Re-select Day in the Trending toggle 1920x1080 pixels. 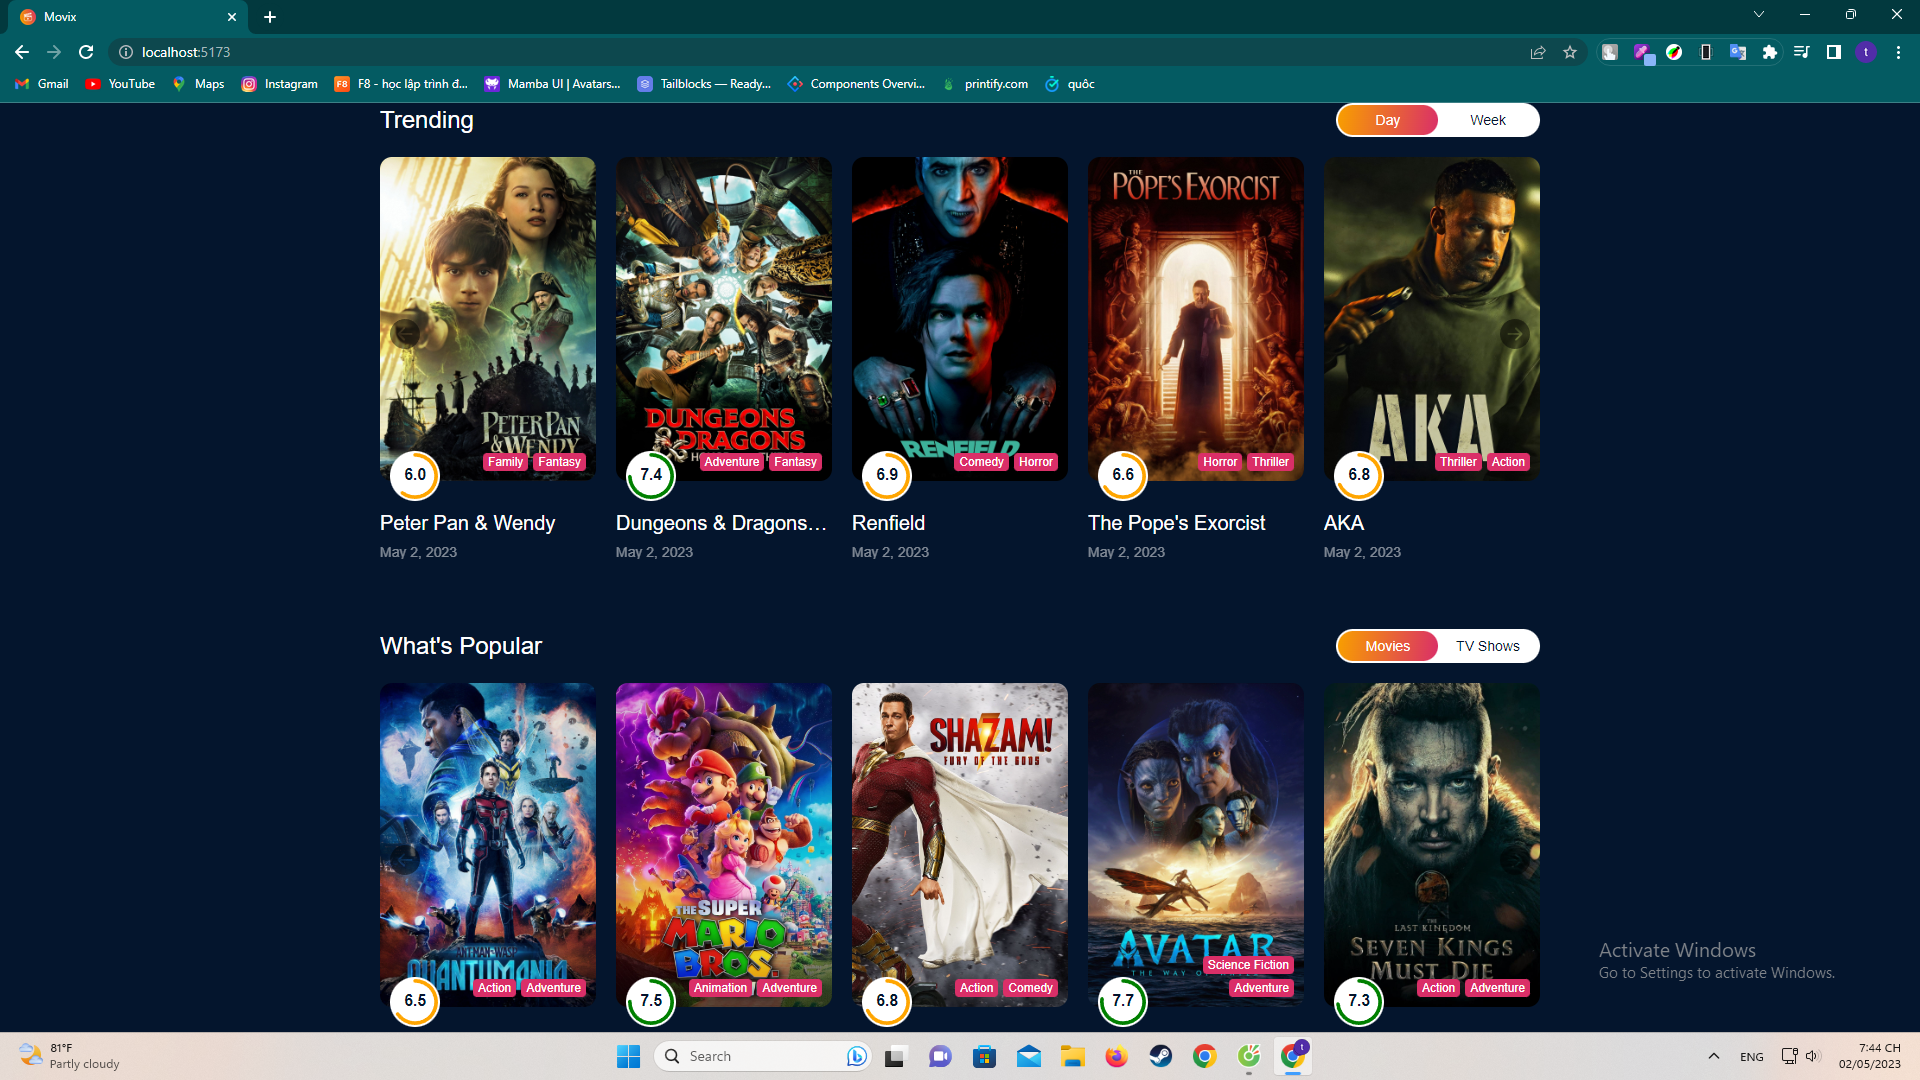(x=1387, y=119)
